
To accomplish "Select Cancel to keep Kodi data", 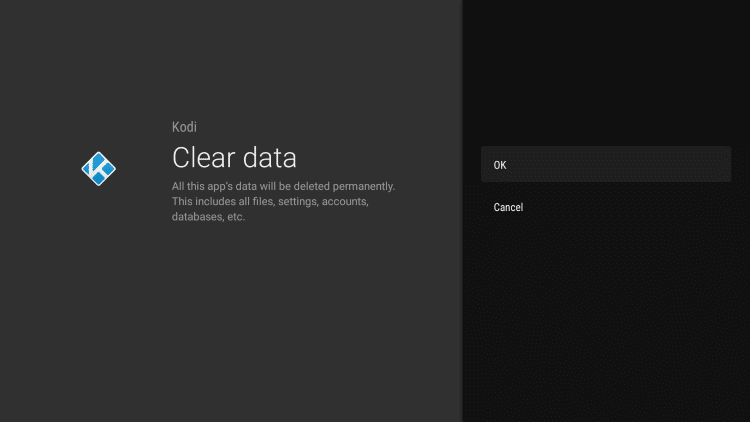I will click(x=606, y=207).
